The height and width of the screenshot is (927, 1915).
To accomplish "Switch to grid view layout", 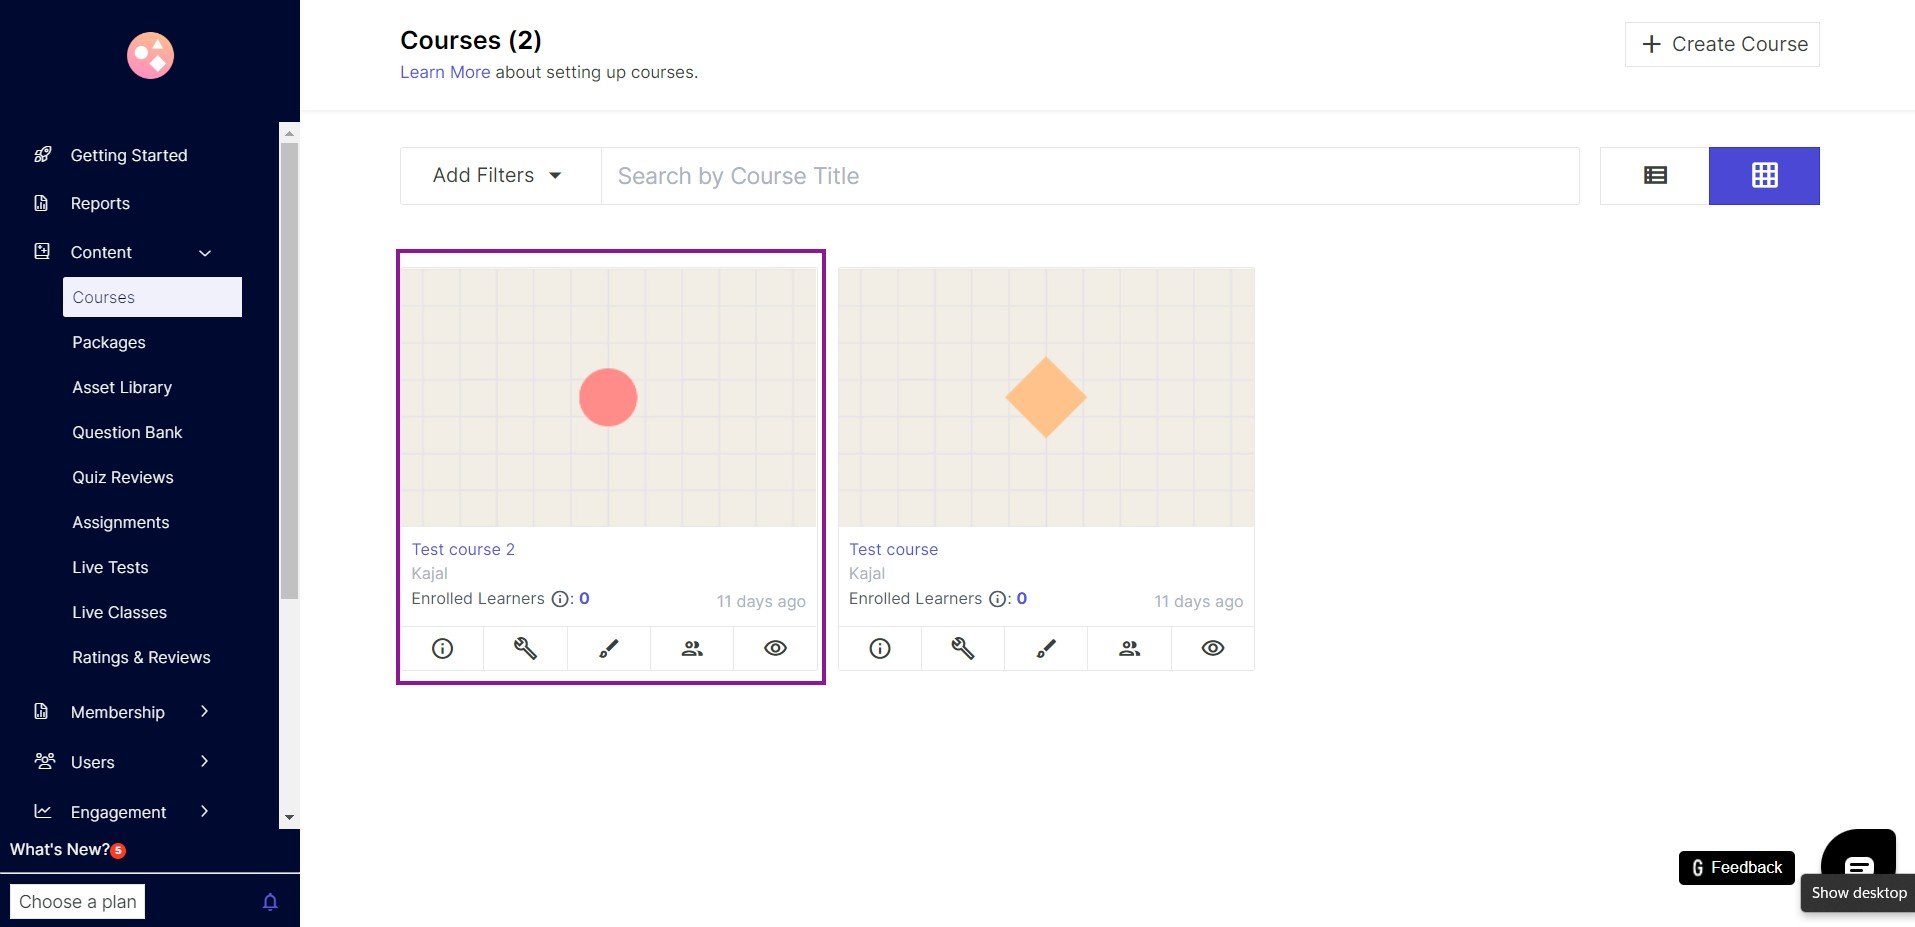I will (1764, 176).
